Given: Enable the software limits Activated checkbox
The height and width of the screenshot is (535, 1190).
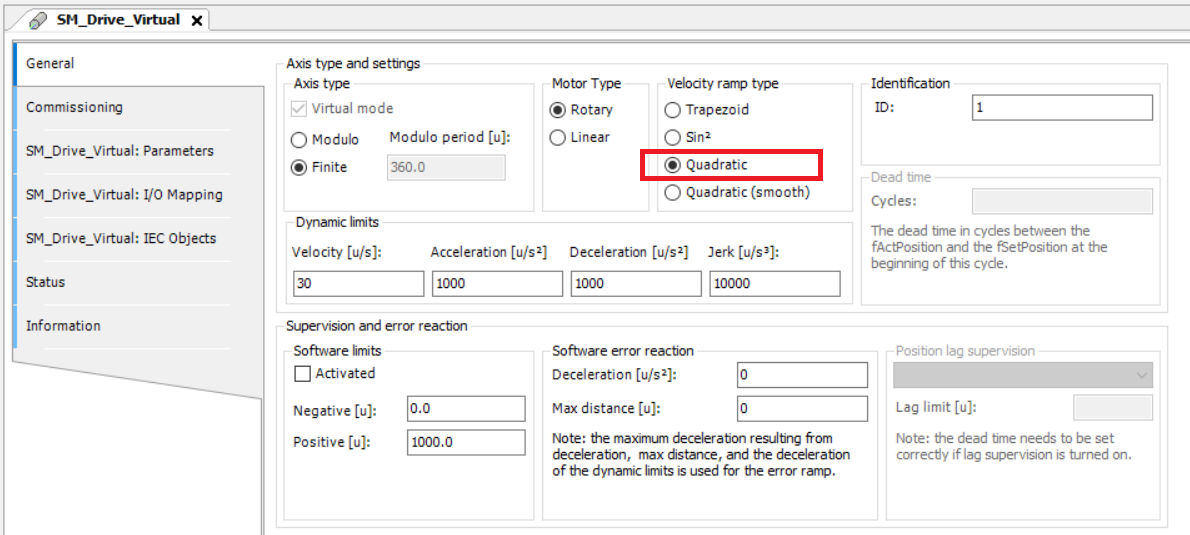Looking at the screenshot, I should click(302, 374).
